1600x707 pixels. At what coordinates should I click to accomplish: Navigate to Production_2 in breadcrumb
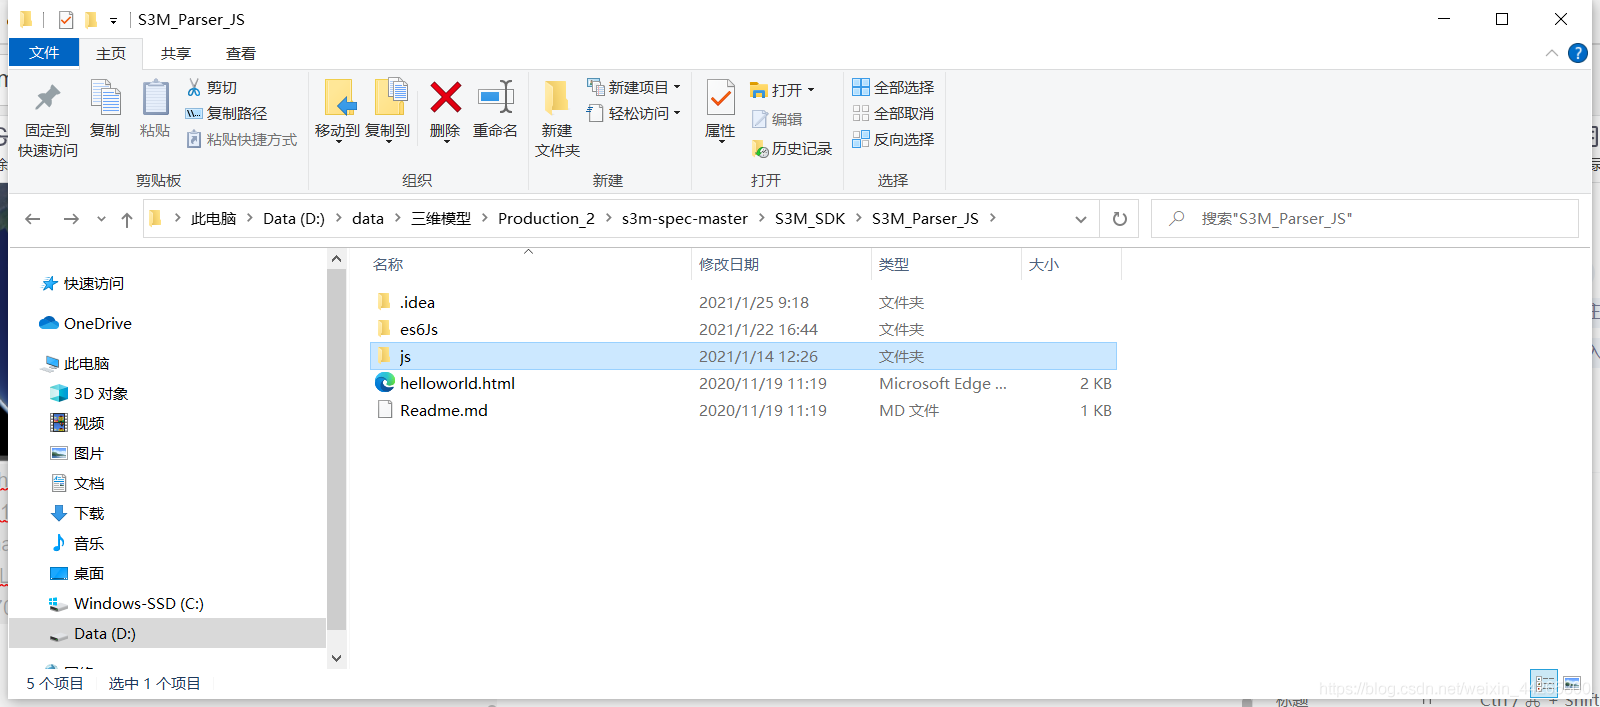546,219
